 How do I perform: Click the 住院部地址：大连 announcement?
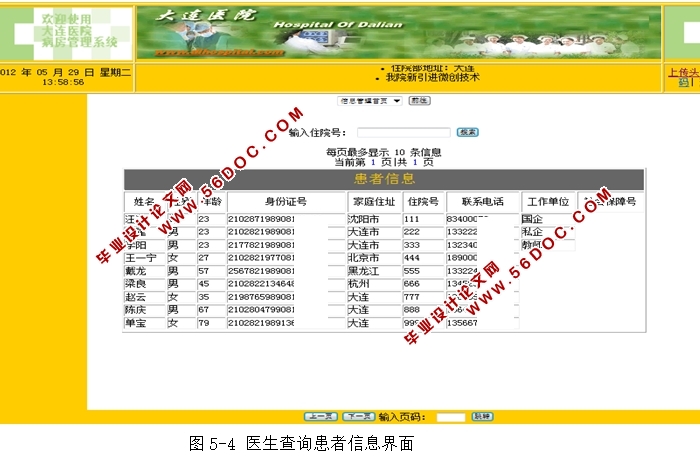click(x=432, y=68)
